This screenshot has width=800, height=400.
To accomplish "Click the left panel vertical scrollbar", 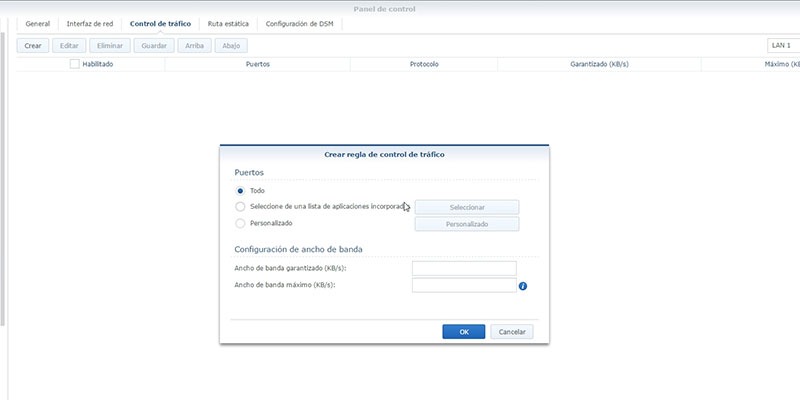I will click(x=3, y=179).
